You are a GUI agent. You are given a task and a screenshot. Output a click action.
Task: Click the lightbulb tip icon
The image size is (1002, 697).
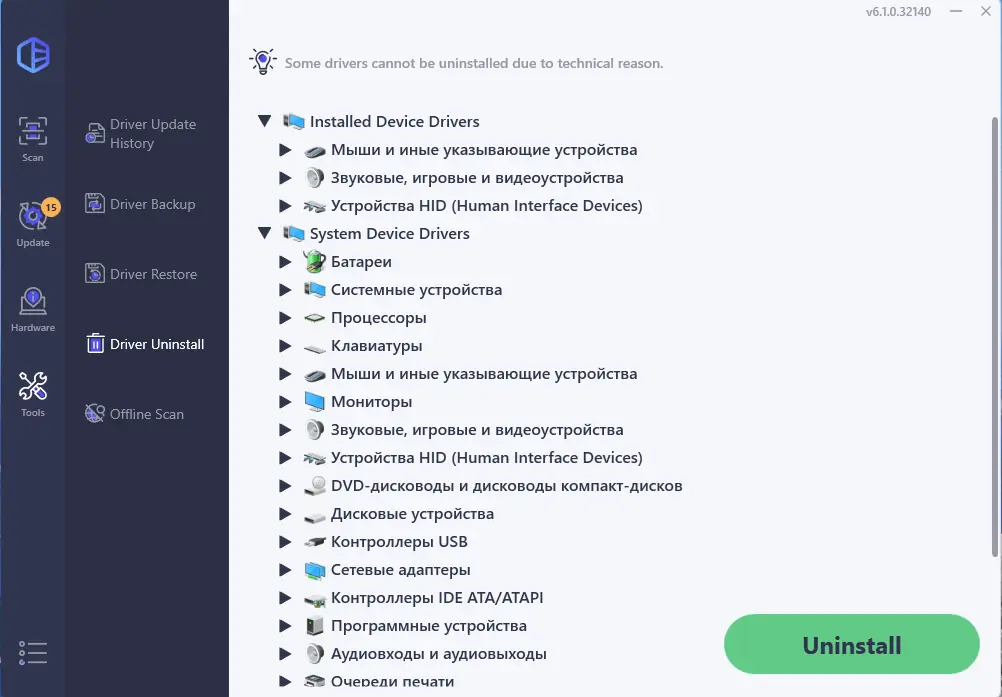point(262,62)
